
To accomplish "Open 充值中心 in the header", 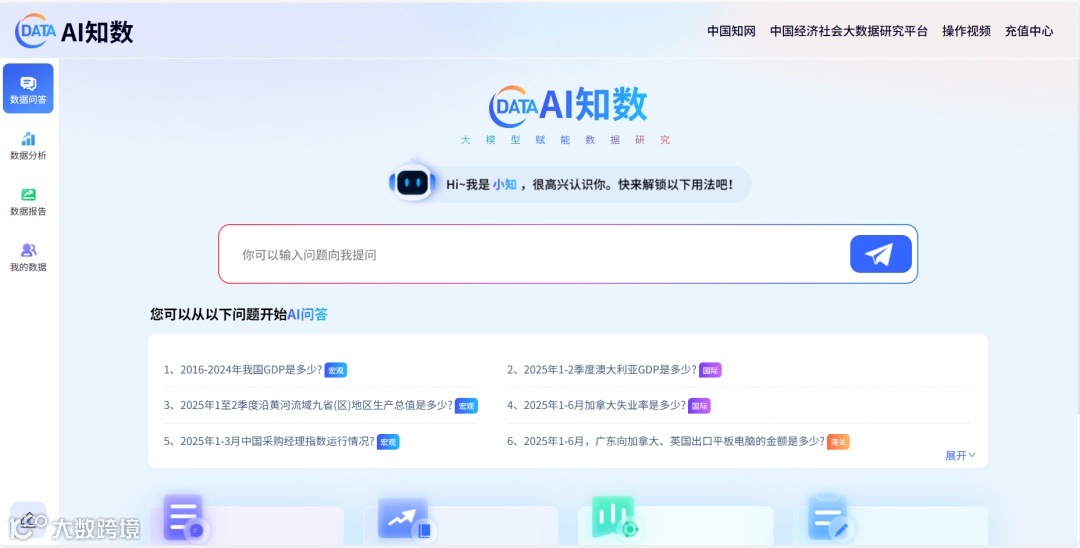I will click(1028, 31).
